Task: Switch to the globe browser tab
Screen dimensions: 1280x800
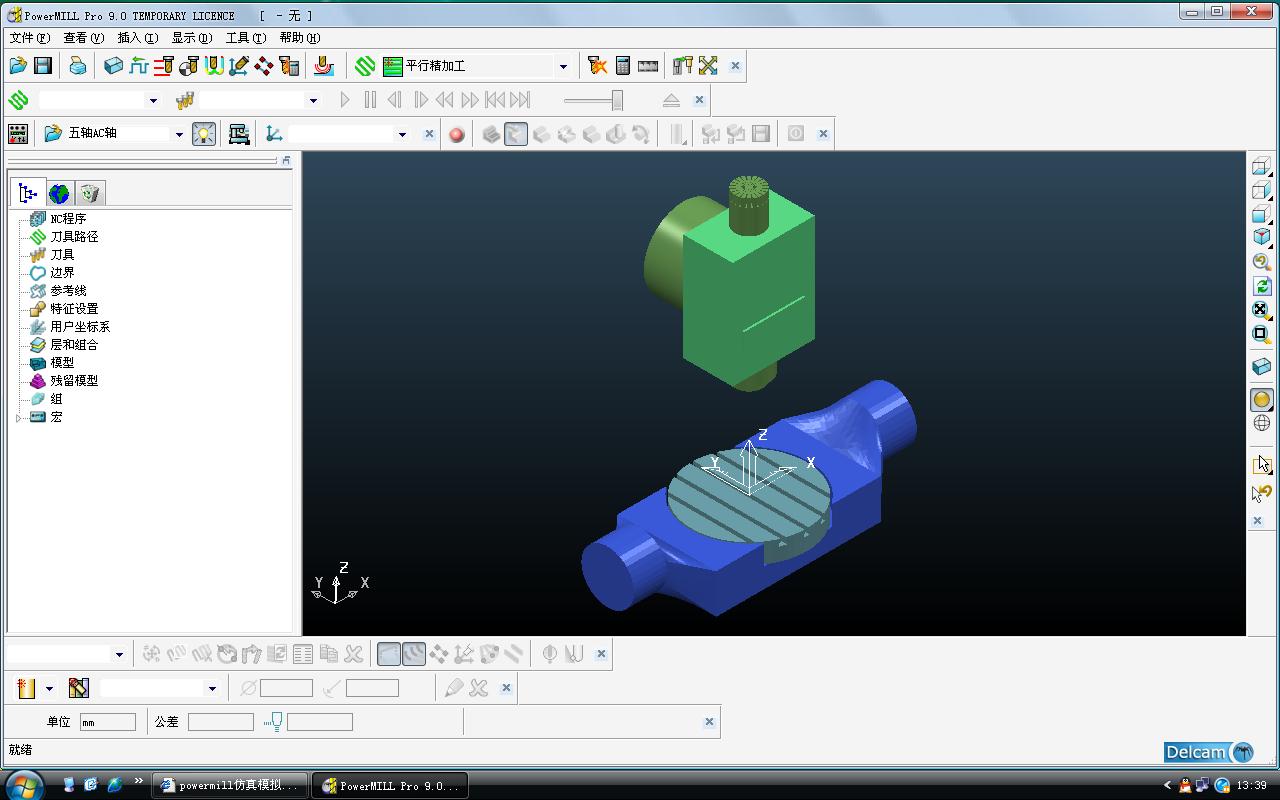Action: coord(59,193)
